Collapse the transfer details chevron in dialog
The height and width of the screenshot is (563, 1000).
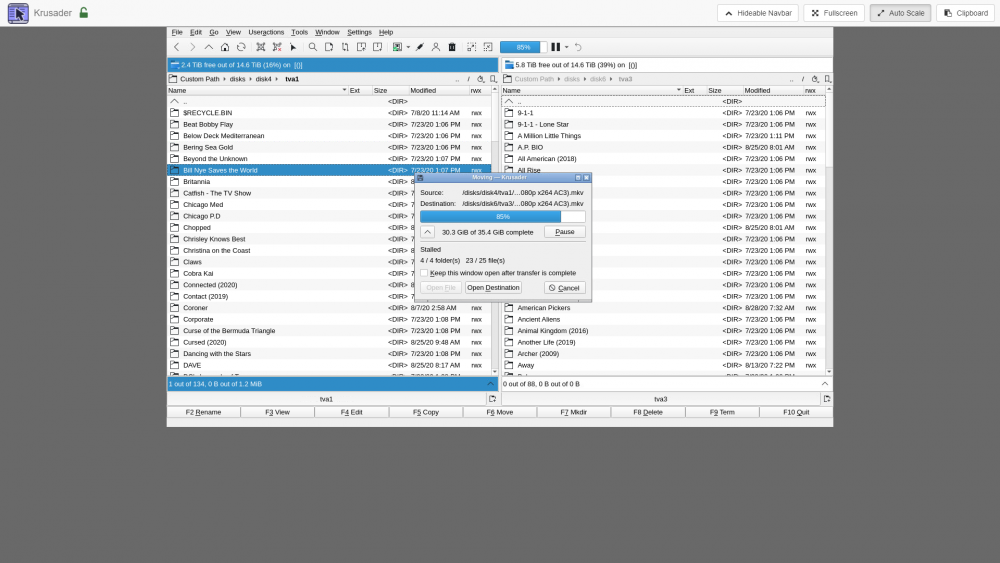(428, 232)
